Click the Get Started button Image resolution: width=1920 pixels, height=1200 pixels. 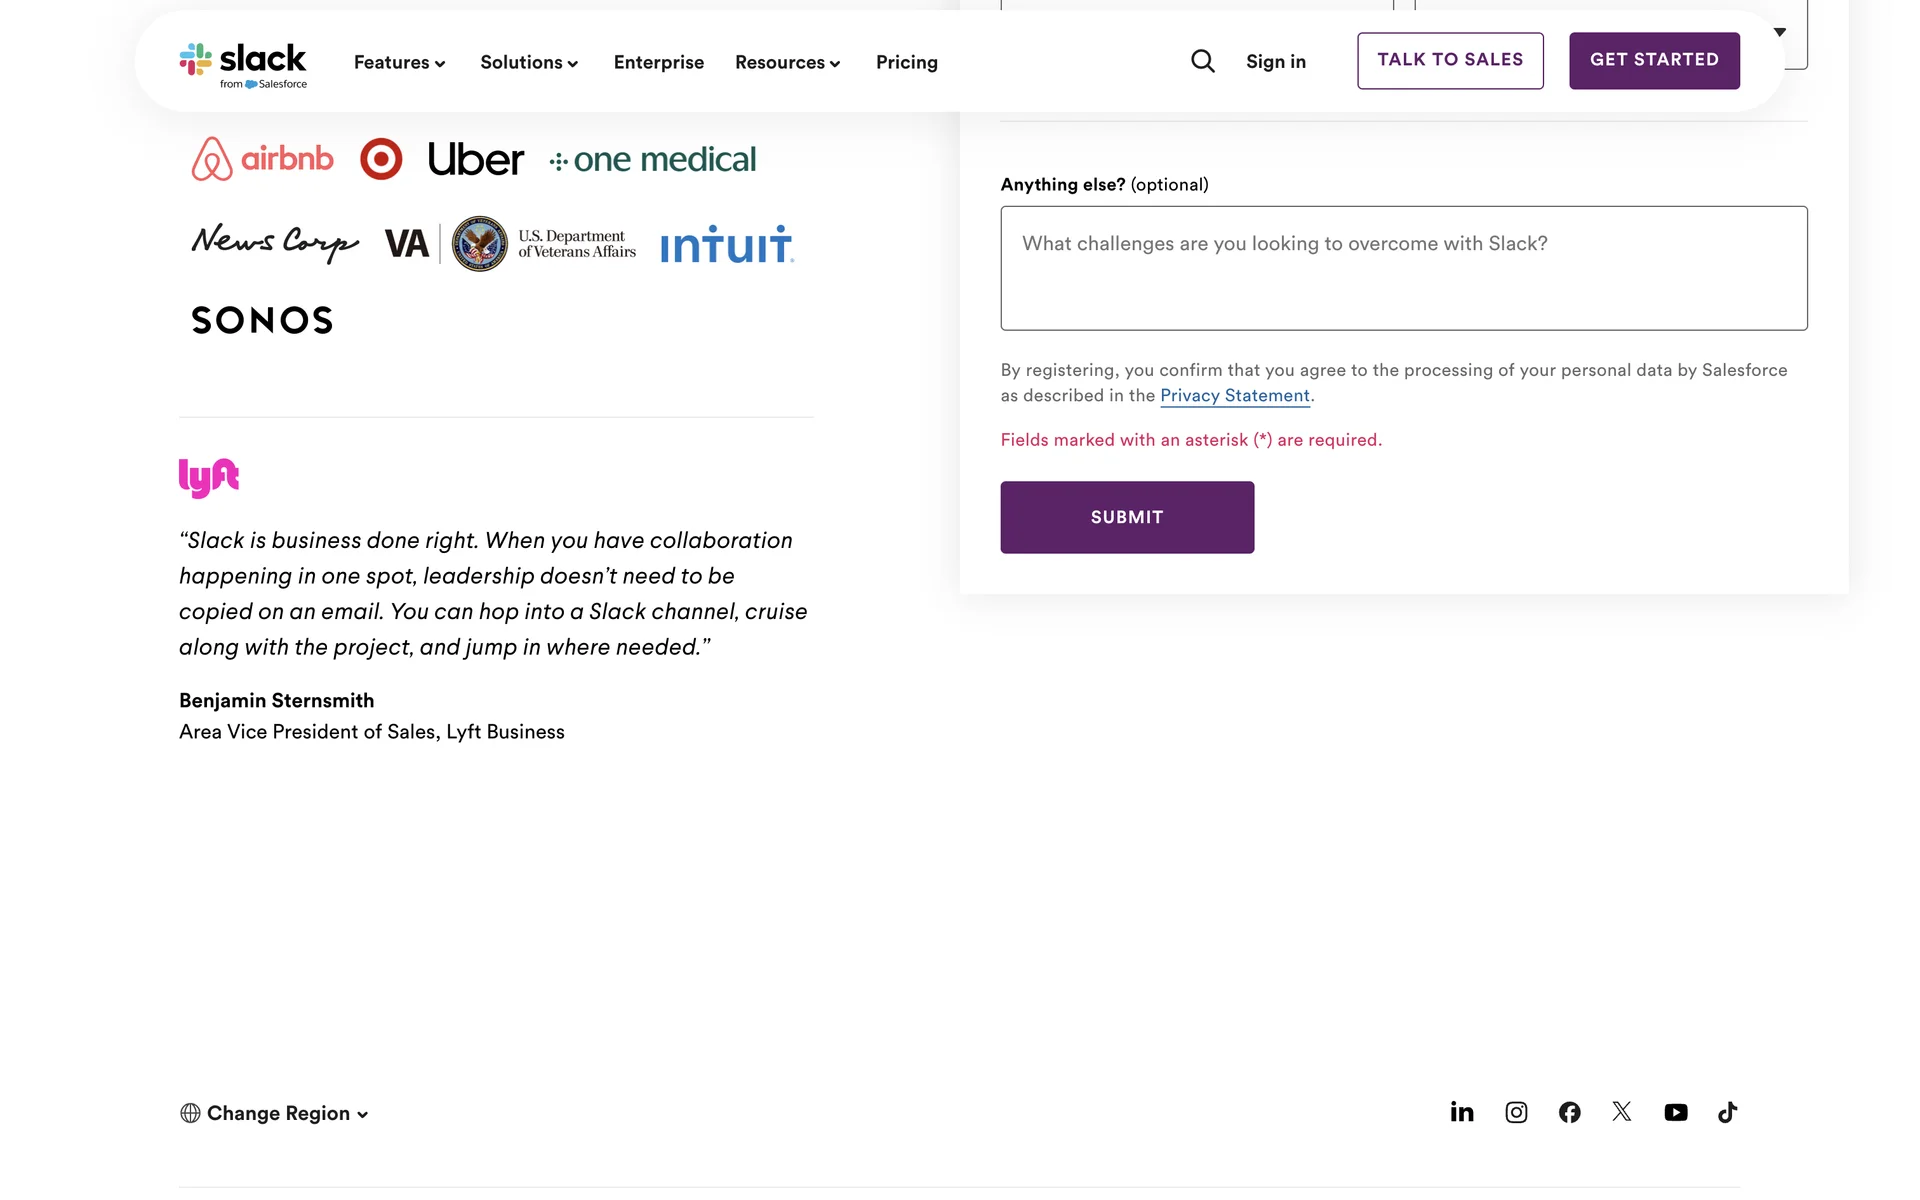(x=1654, y=60)
